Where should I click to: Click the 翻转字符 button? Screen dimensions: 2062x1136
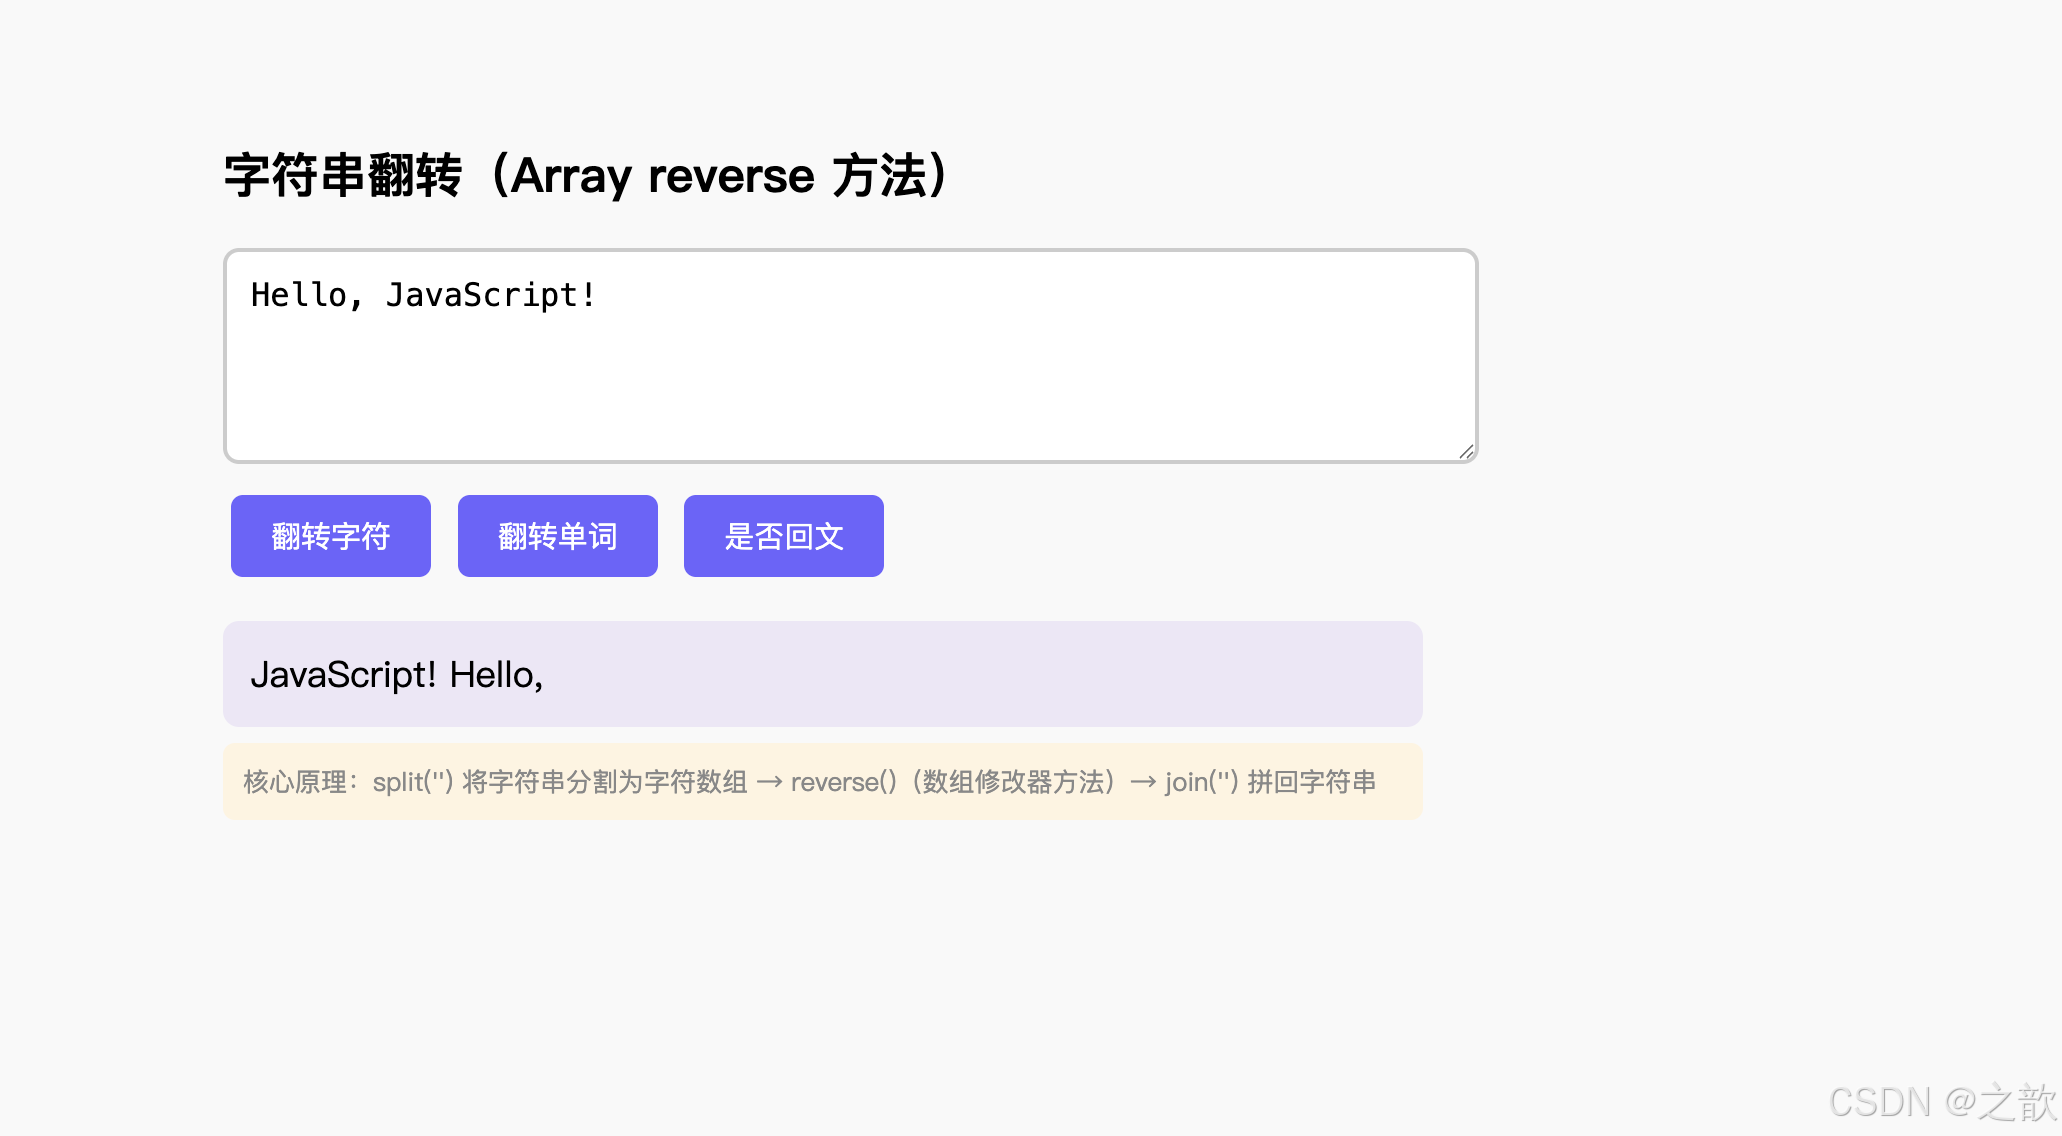[331, 536]
